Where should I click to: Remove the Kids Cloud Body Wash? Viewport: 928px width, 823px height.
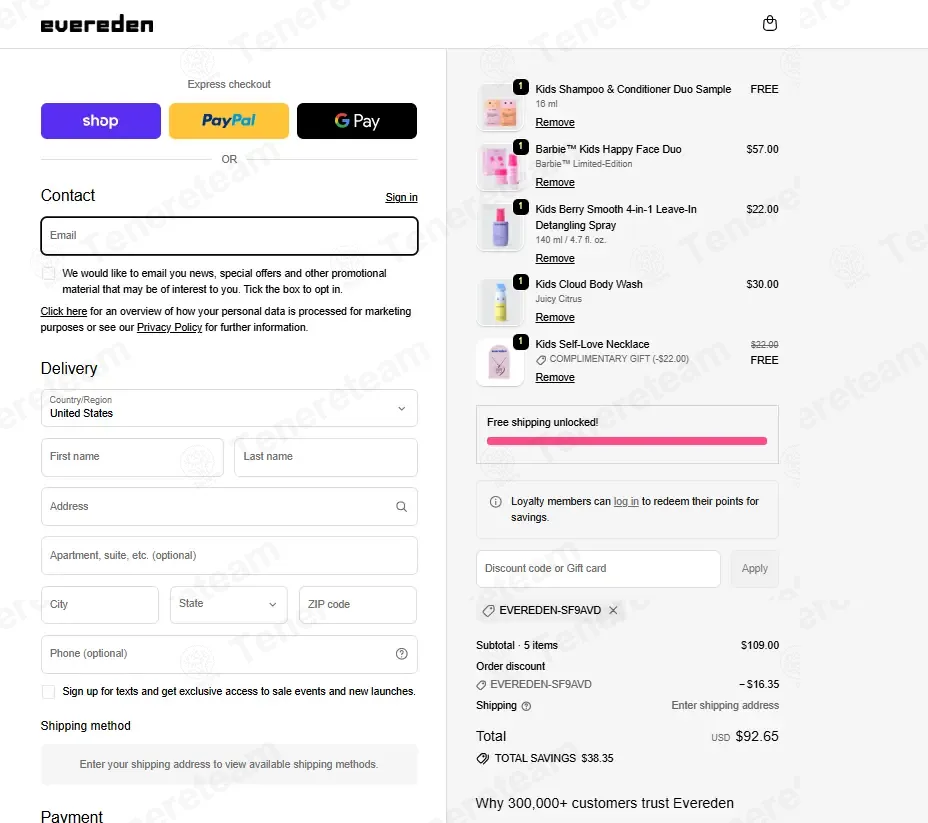click(555, 317)
